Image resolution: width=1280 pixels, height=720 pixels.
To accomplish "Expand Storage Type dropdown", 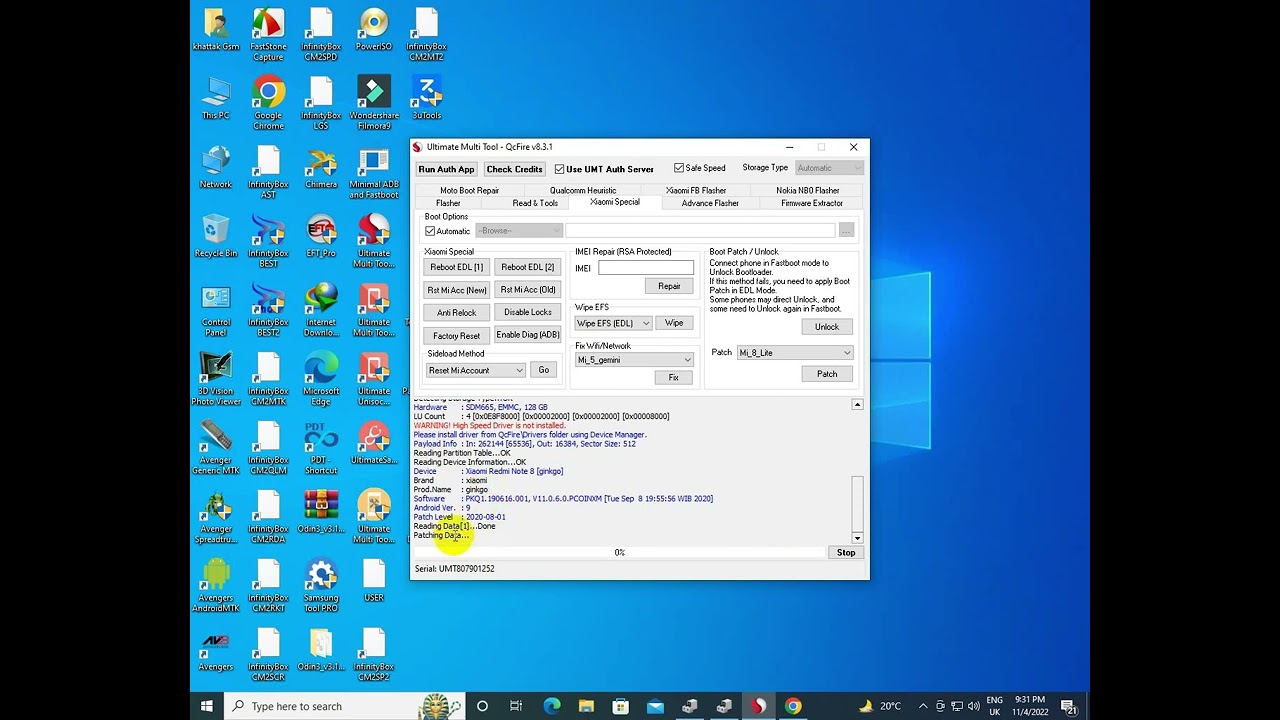I will [829, 168].
